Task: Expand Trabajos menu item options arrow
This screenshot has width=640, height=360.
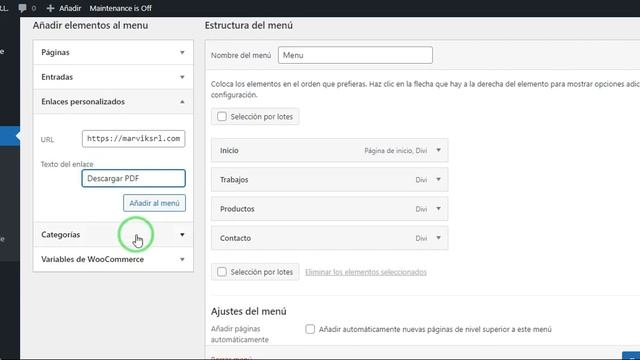Action: click(438, 180)
